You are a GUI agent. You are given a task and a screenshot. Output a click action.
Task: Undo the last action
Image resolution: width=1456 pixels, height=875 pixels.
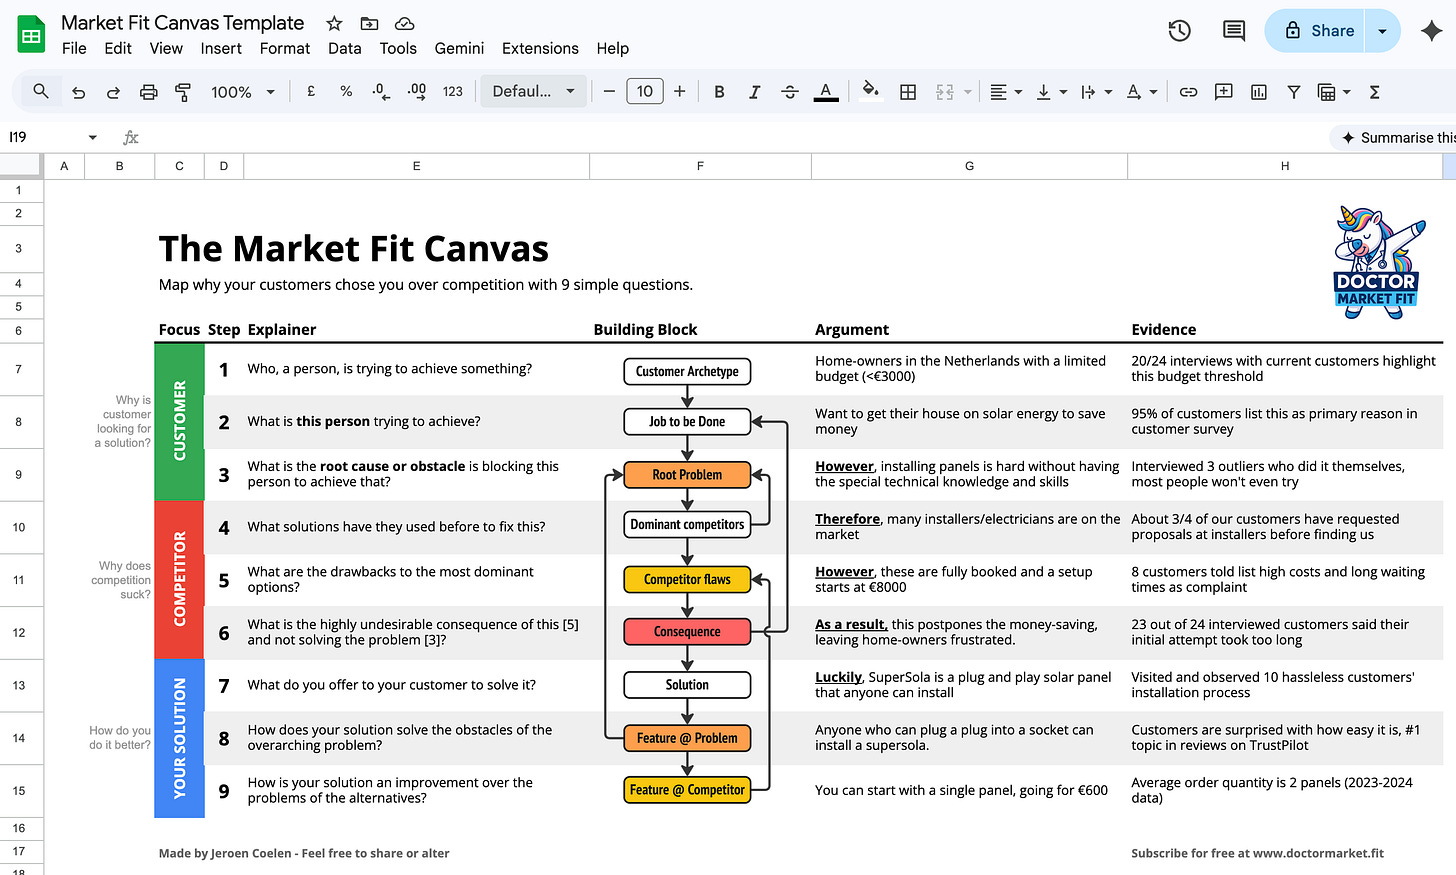point(78,92)
